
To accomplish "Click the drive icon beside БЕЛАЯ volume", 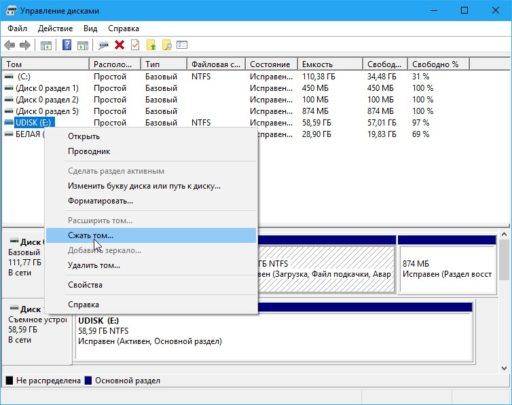I will coord(9,134).
